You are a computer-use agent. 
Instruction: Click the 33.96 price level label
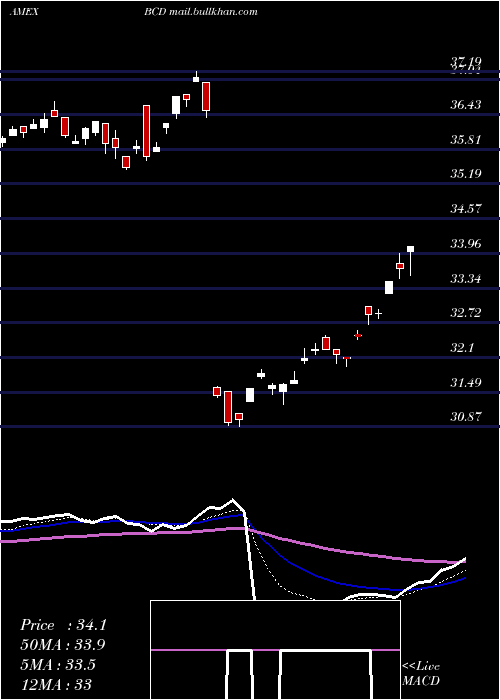click(466, 244)
